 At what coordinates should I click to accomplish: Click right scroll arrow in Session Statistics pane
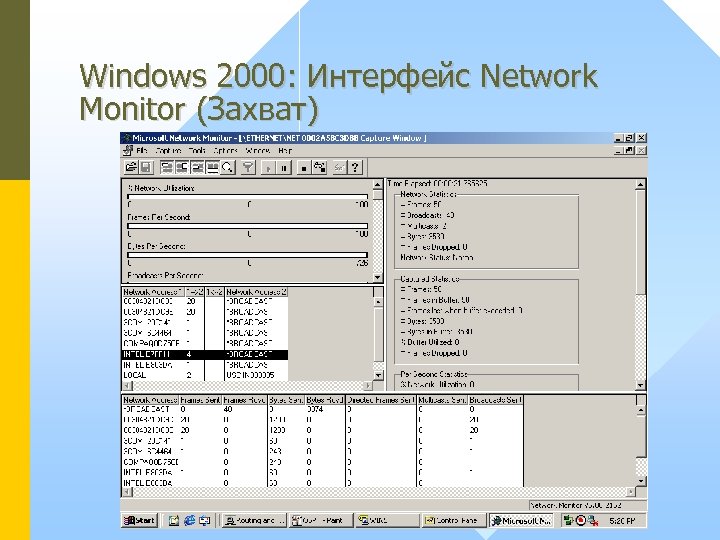(x=368, y=386)
